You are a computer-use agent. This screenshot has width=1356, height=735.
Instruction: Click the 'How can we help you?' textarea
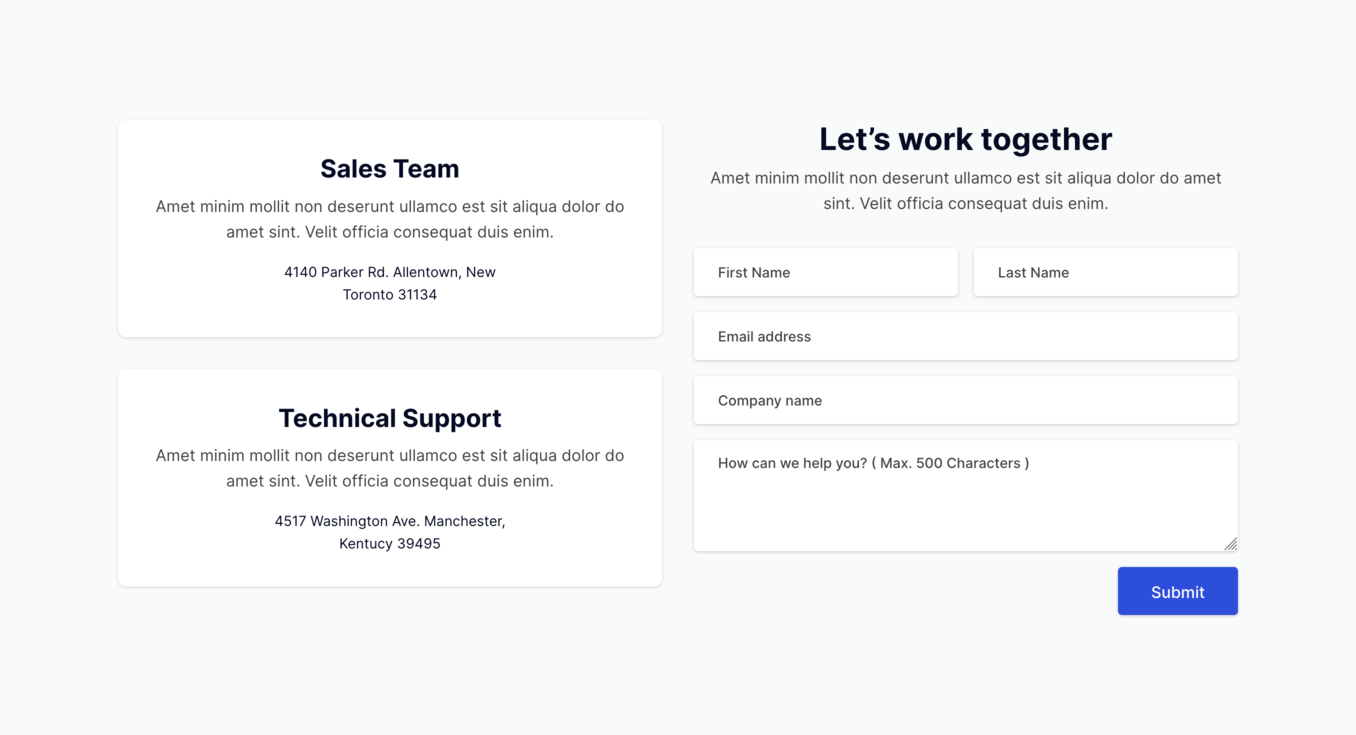pos(966,495)
